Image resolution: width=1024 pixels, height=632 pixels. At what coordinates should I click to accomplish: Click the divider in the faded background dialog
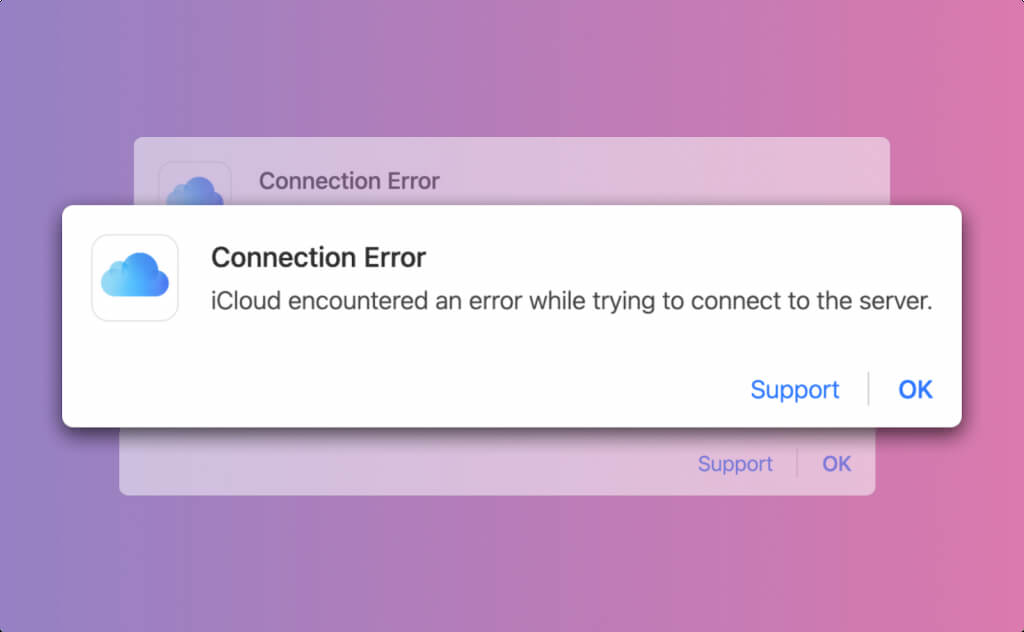pos(797,464)
